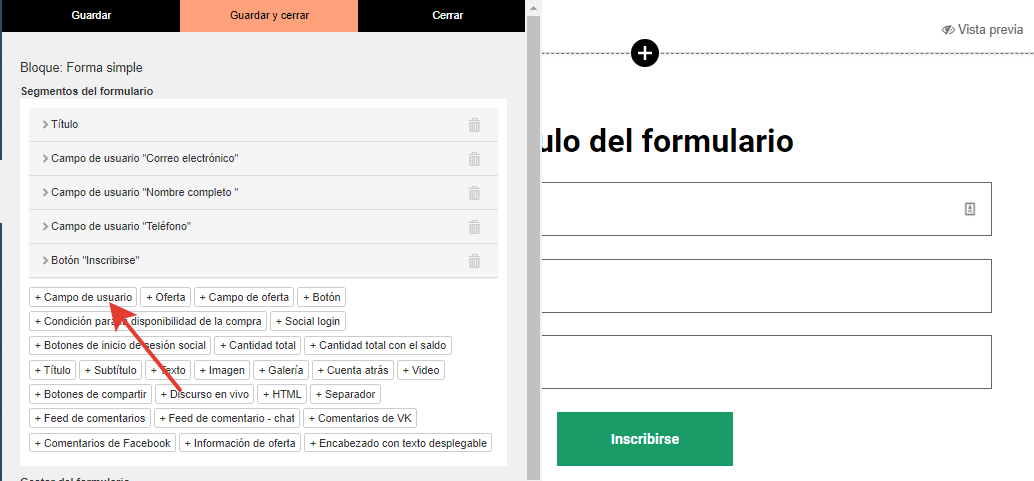Insert a new Título segment via + Título
The height and width of the screenshot is (481, 1034).
coord(53,370)
